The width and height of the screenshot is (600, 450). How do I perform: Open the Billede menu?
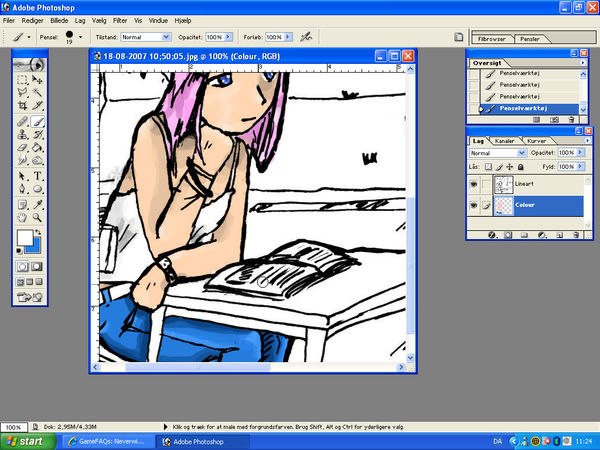tap(59, 21)
